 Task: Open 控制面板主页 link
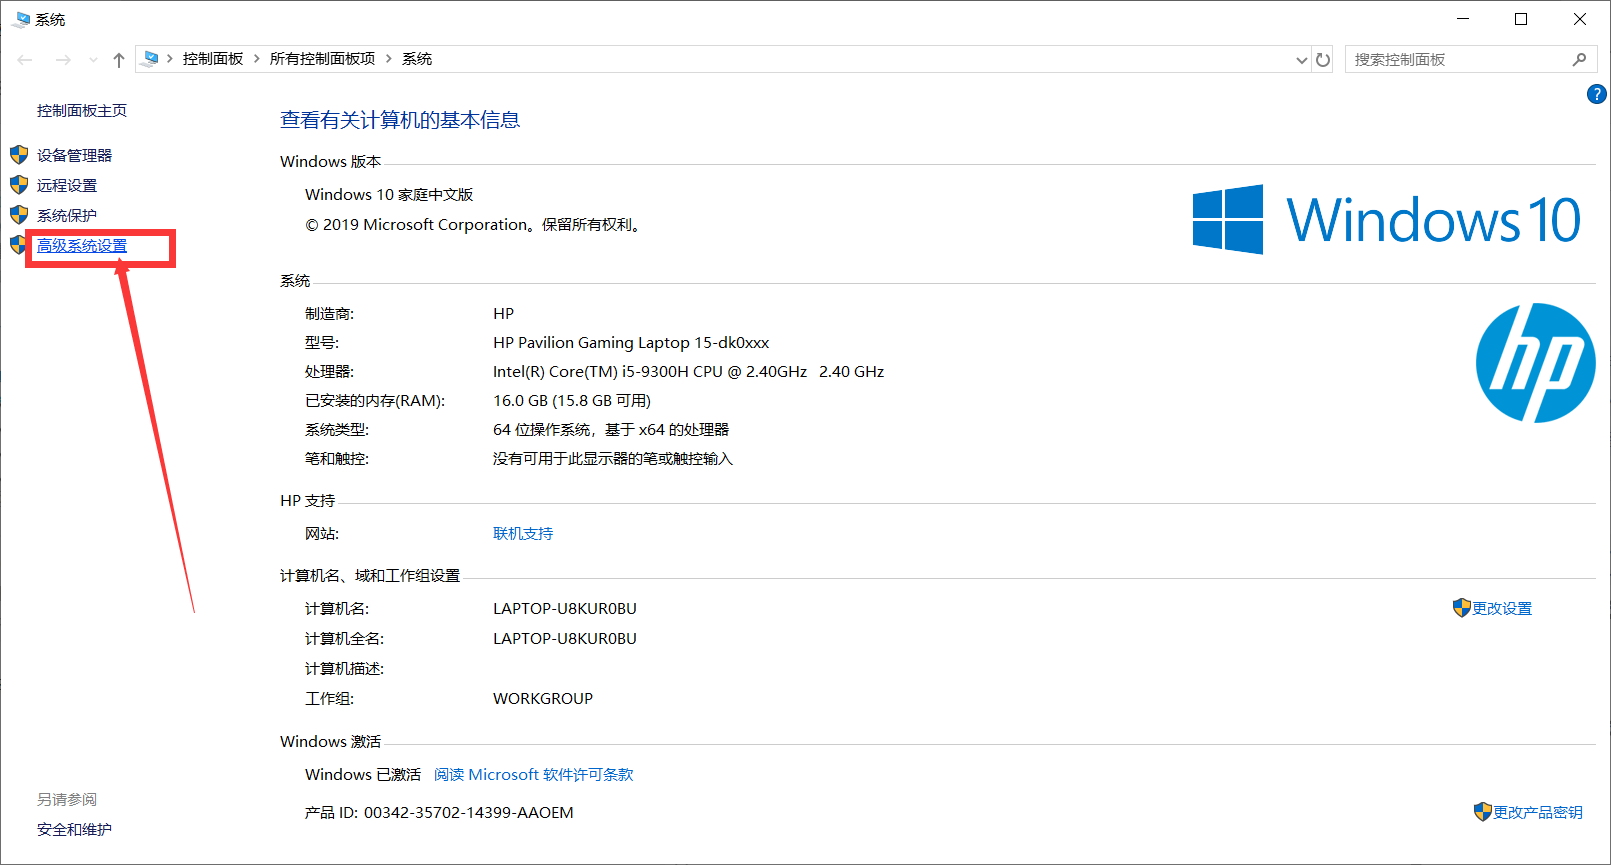pos(82,111)
